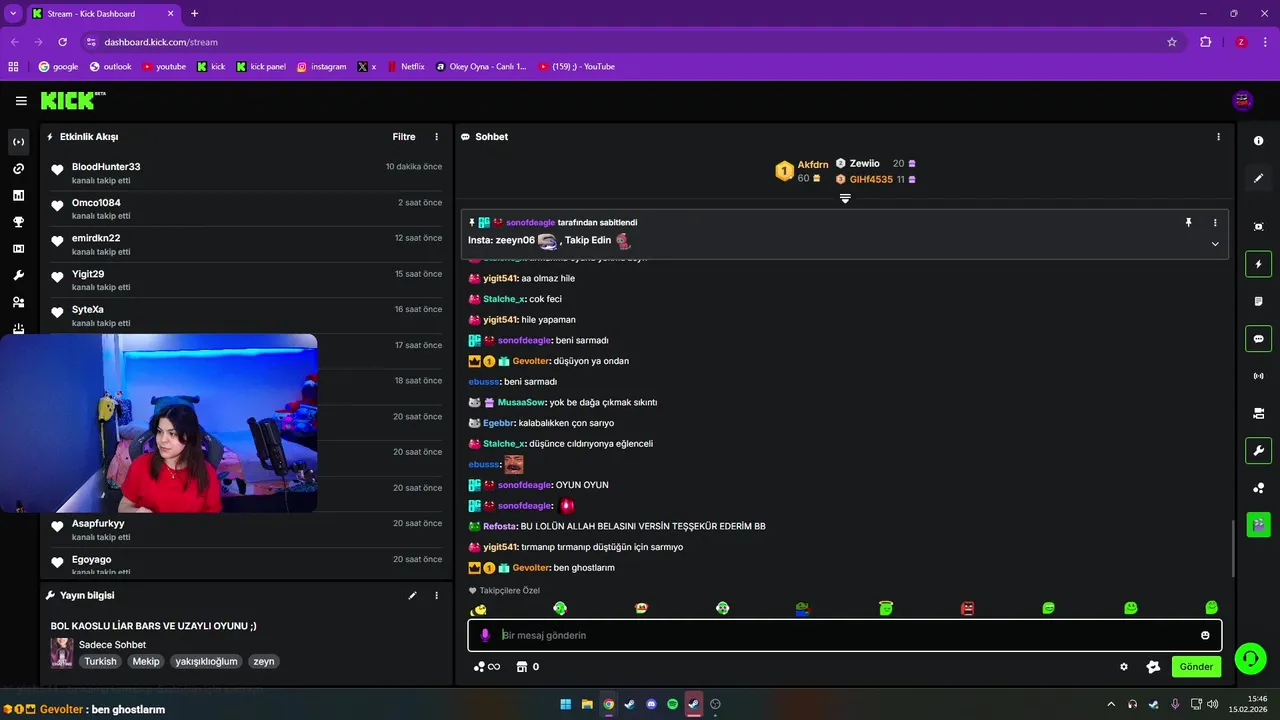Click emirdkn22 follow event

click(246, 244)
